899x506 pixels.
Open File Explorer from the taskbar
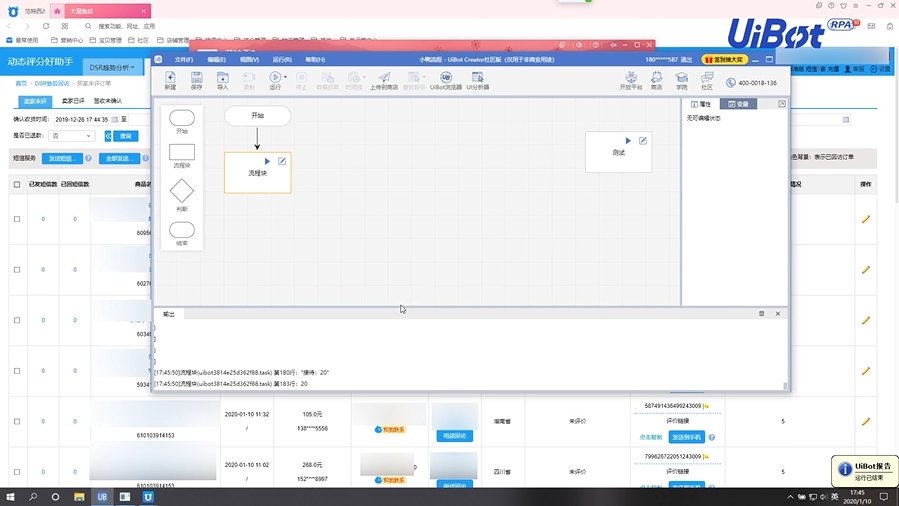tap(79, 497)
